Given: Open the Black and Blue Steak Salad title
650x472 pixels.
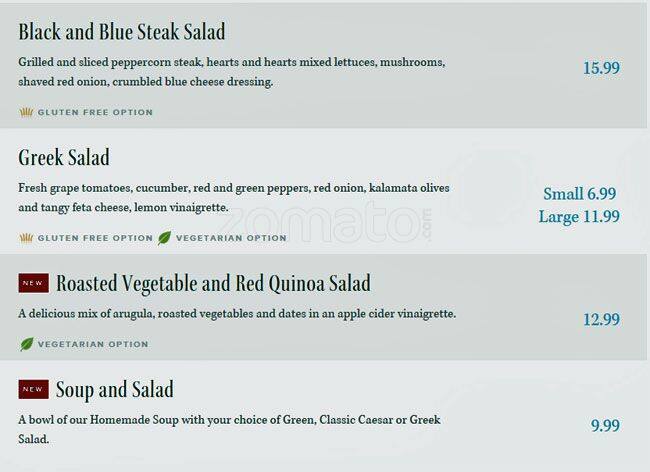Looking at the screenshot, I should click(x=122, y=32).
